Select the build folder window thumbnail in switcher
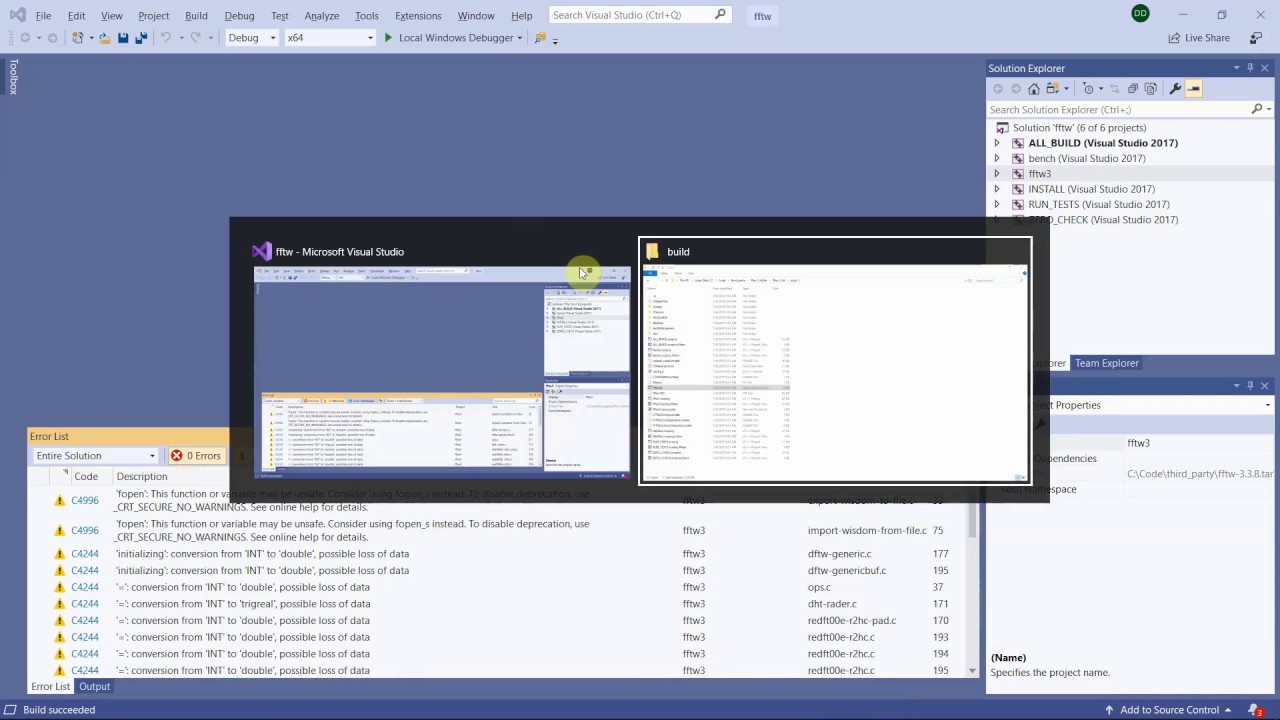This screenshot has height=720, width=1280. 835,361
